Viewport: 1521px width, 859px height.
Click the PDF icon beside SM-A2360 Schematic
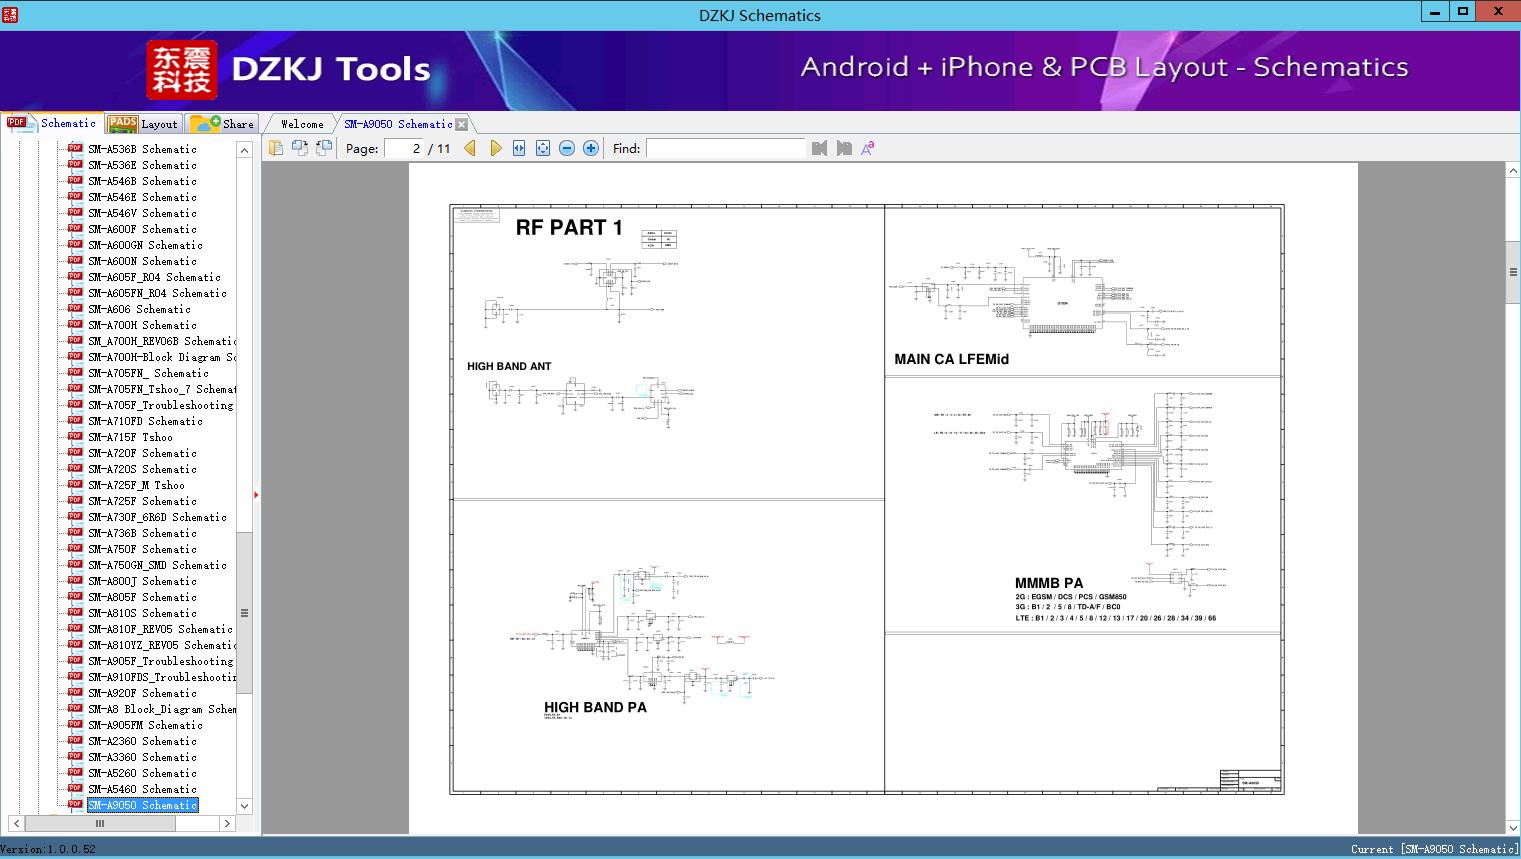pos(75,740)
